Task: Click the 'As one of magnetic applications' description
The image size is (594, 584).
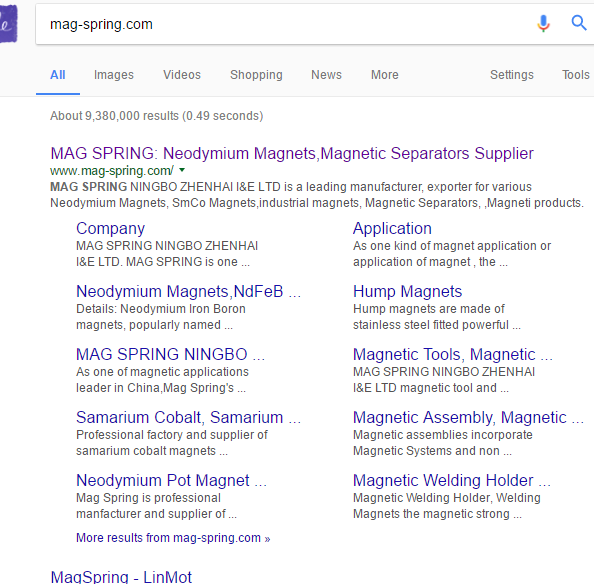Action: [x=162, y=380]
